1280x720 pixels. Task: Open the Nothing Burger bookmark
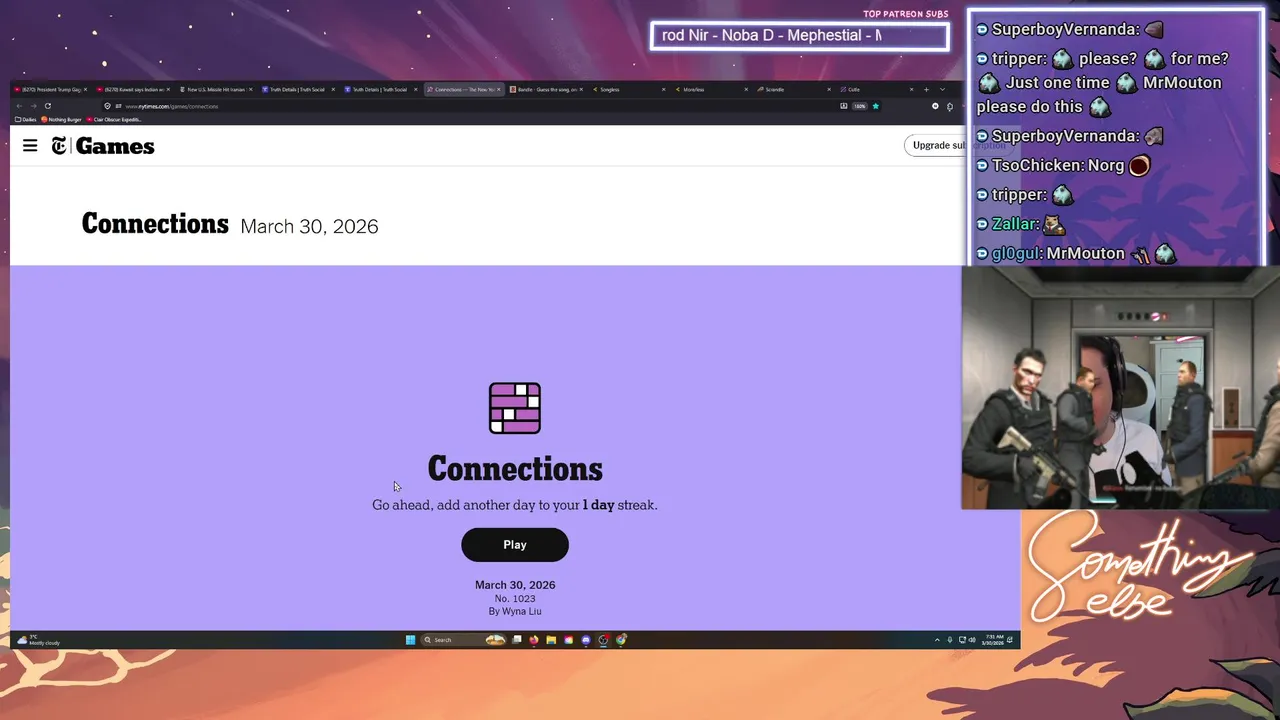[61, 119]
